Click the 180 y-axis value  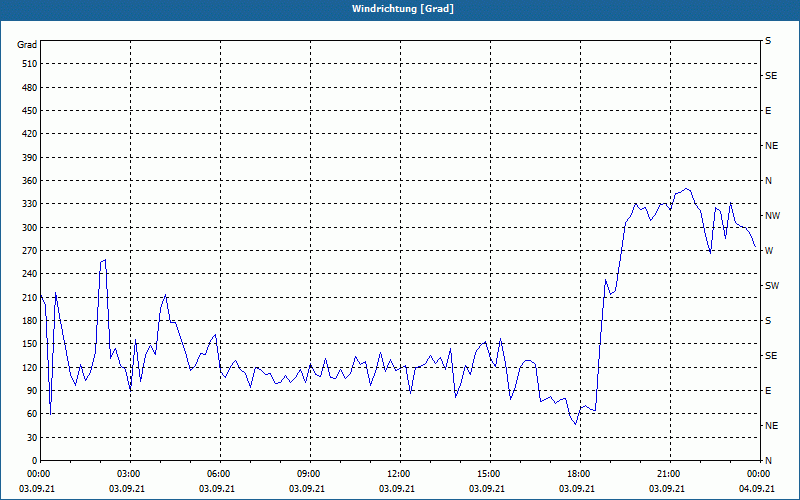tap(30, 321)
